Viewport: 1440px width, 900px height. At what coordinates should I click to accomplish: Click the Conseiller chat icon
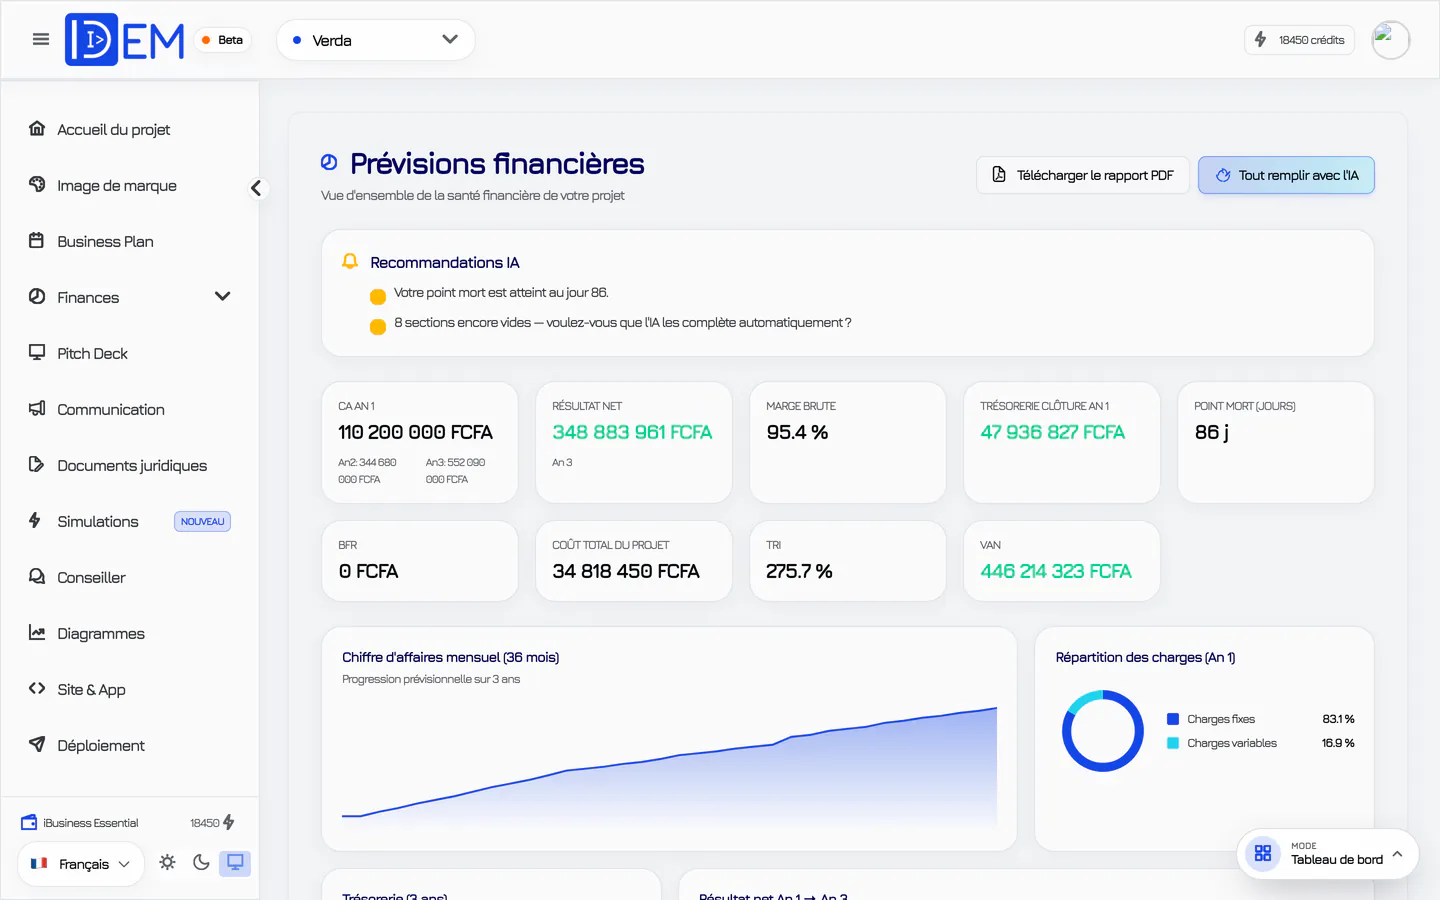[37, 576]
